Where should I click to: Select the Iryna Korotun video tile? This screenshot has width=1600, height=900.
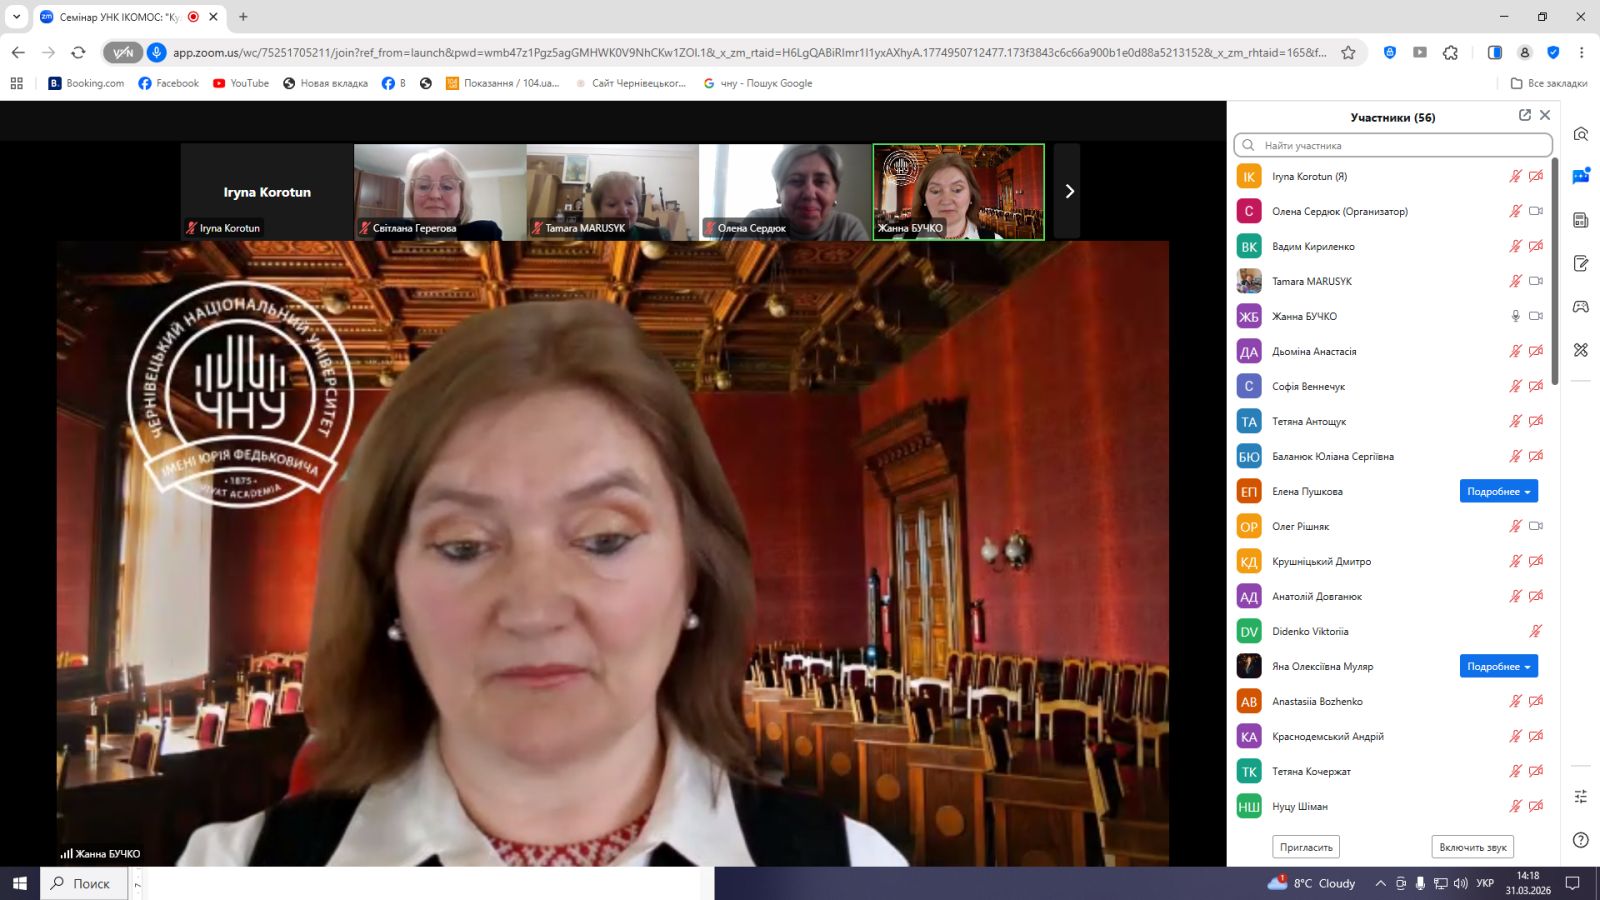click(x=267, y=192)
